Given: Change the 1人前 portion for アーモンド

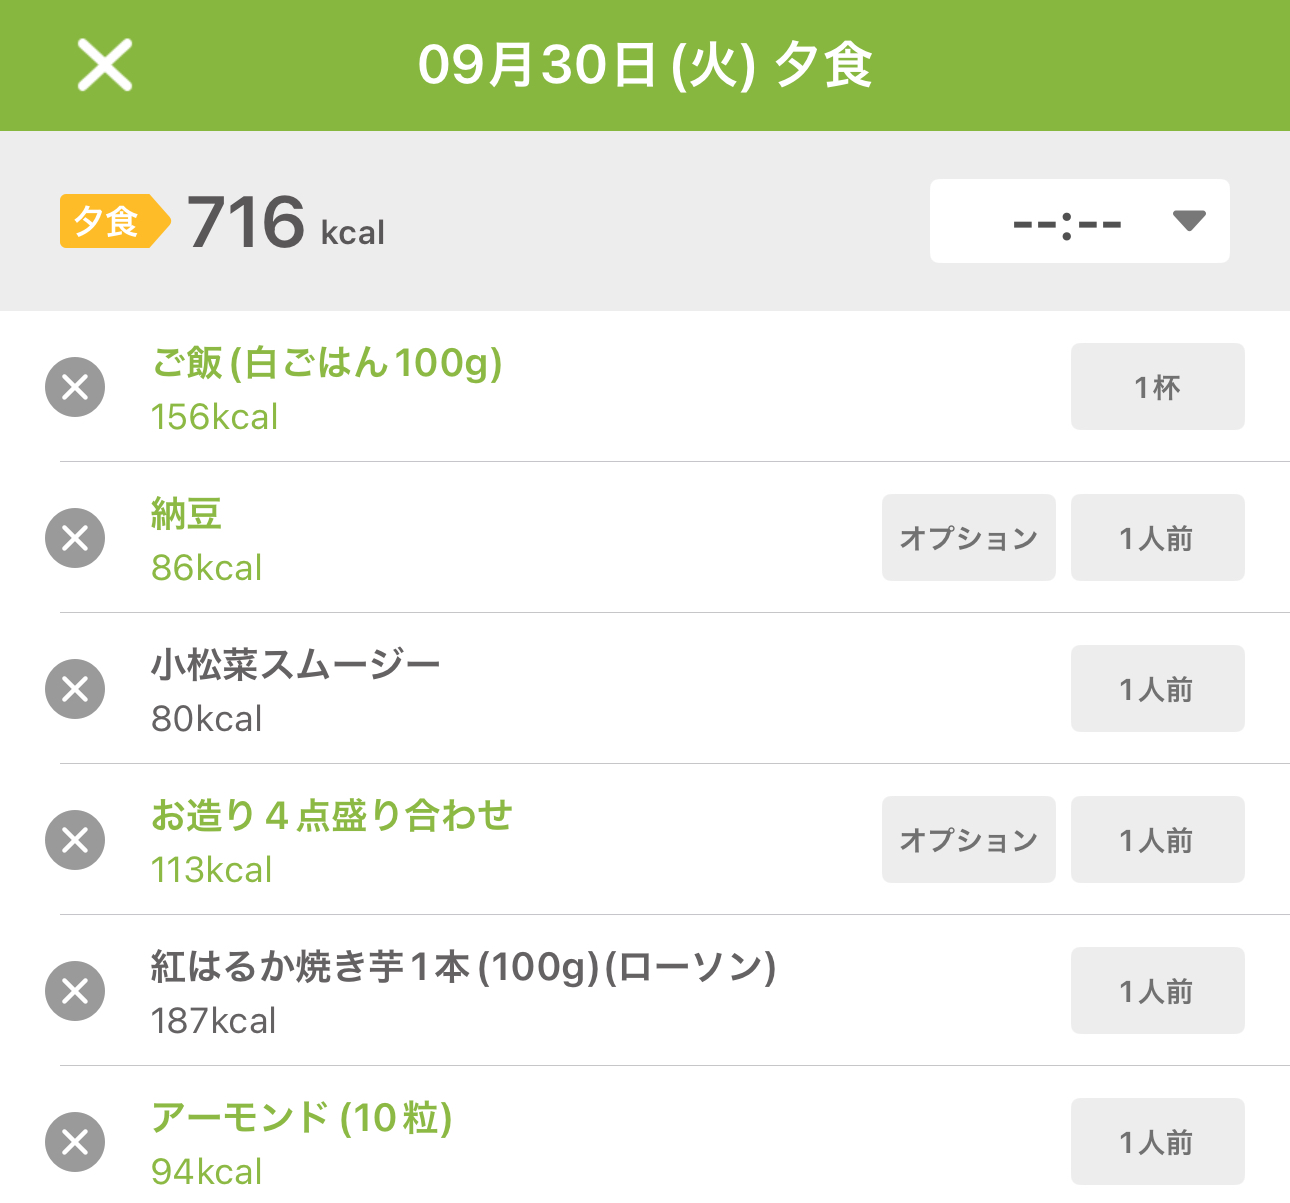Looking at the screenshot, I should (1157, 1142).
